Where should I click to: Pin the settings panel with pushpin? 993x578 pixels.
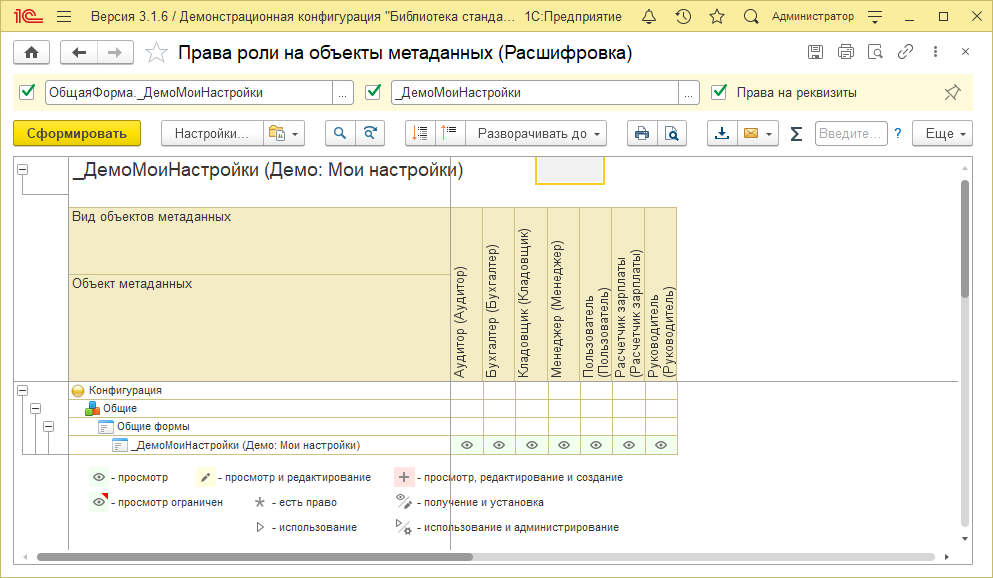pyautogui.click(x=952, y=92)
